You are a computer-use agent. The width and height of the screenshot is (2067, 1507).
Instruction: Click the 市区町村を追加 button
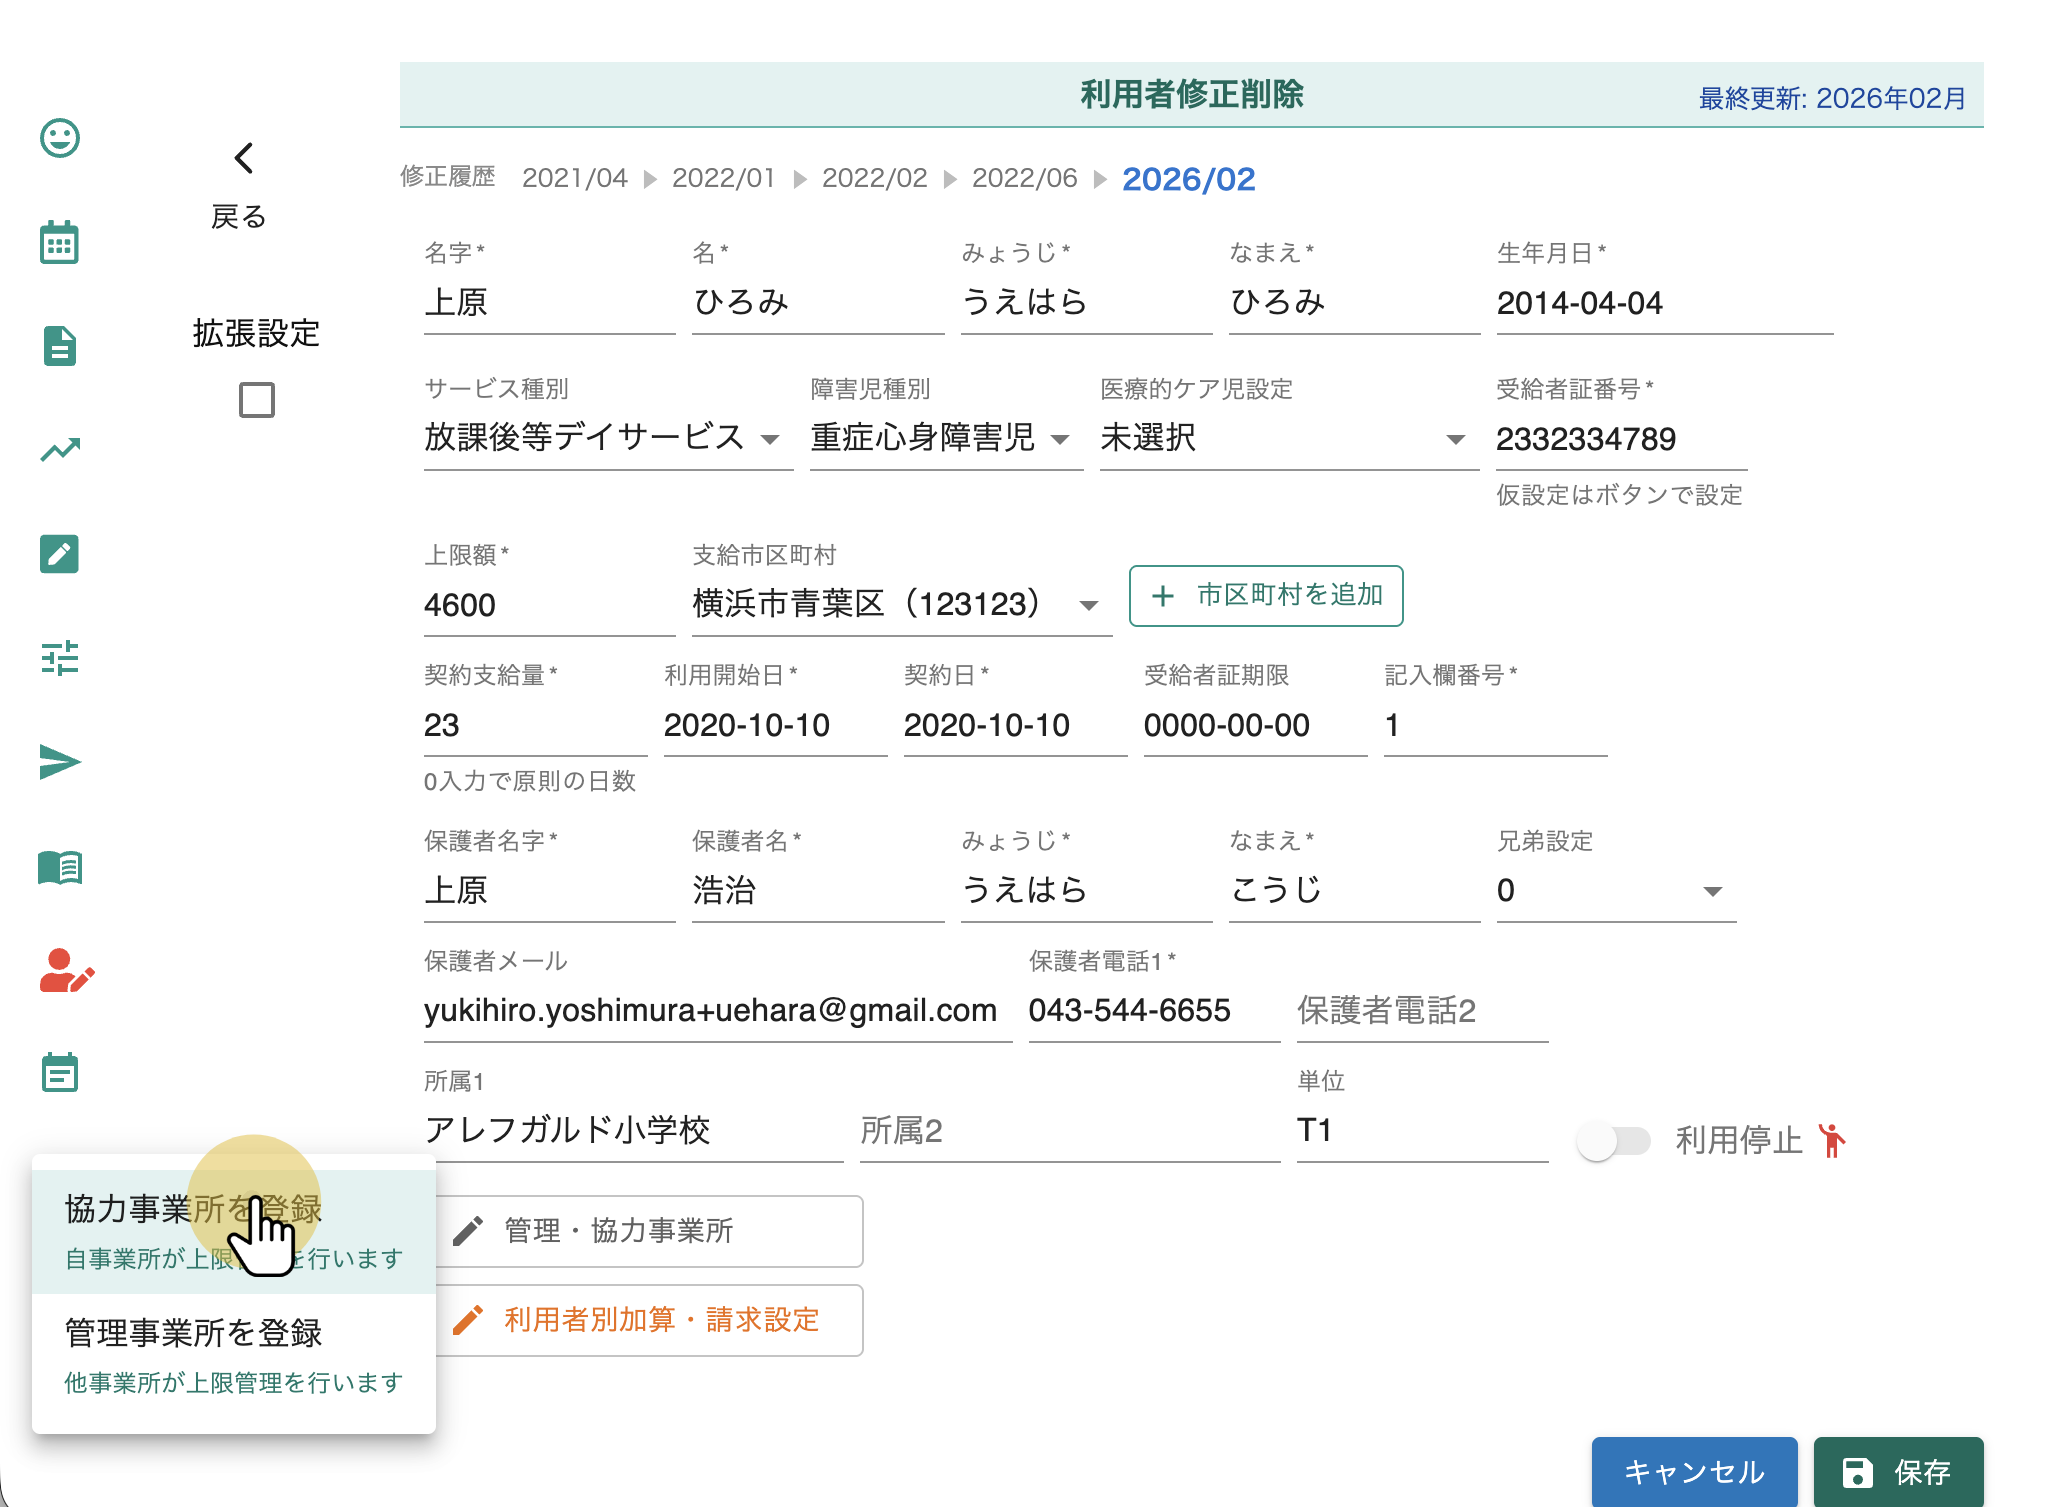(x=1266, y=596)
